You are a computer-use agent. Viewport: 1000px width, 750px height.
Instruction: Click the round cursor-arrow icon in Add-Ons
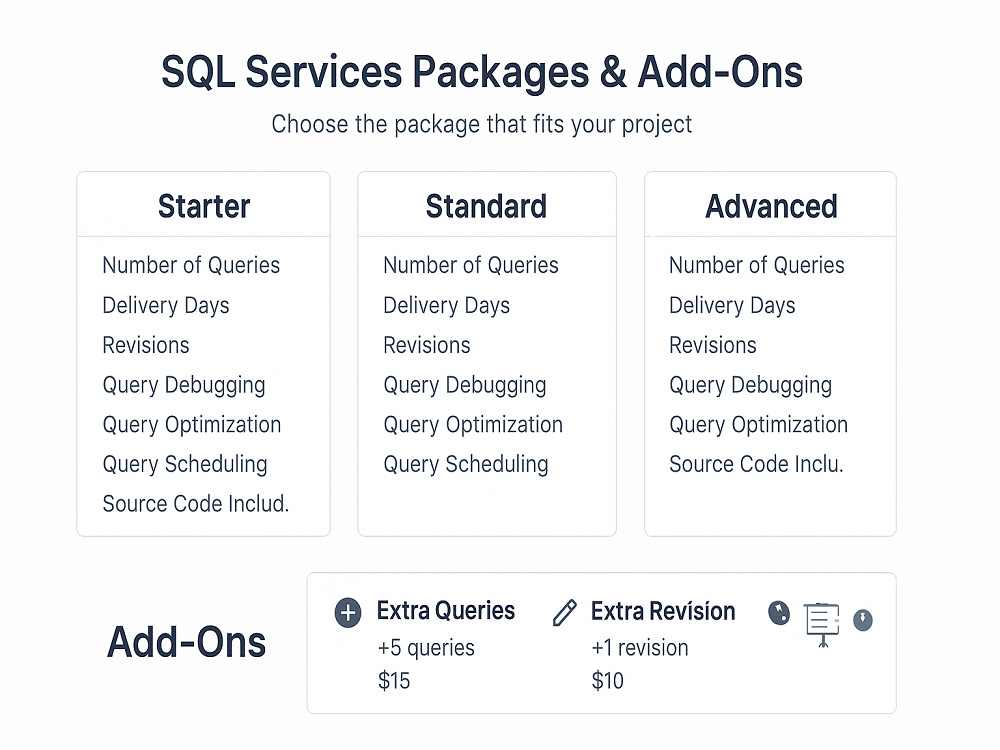coord(779,613)
